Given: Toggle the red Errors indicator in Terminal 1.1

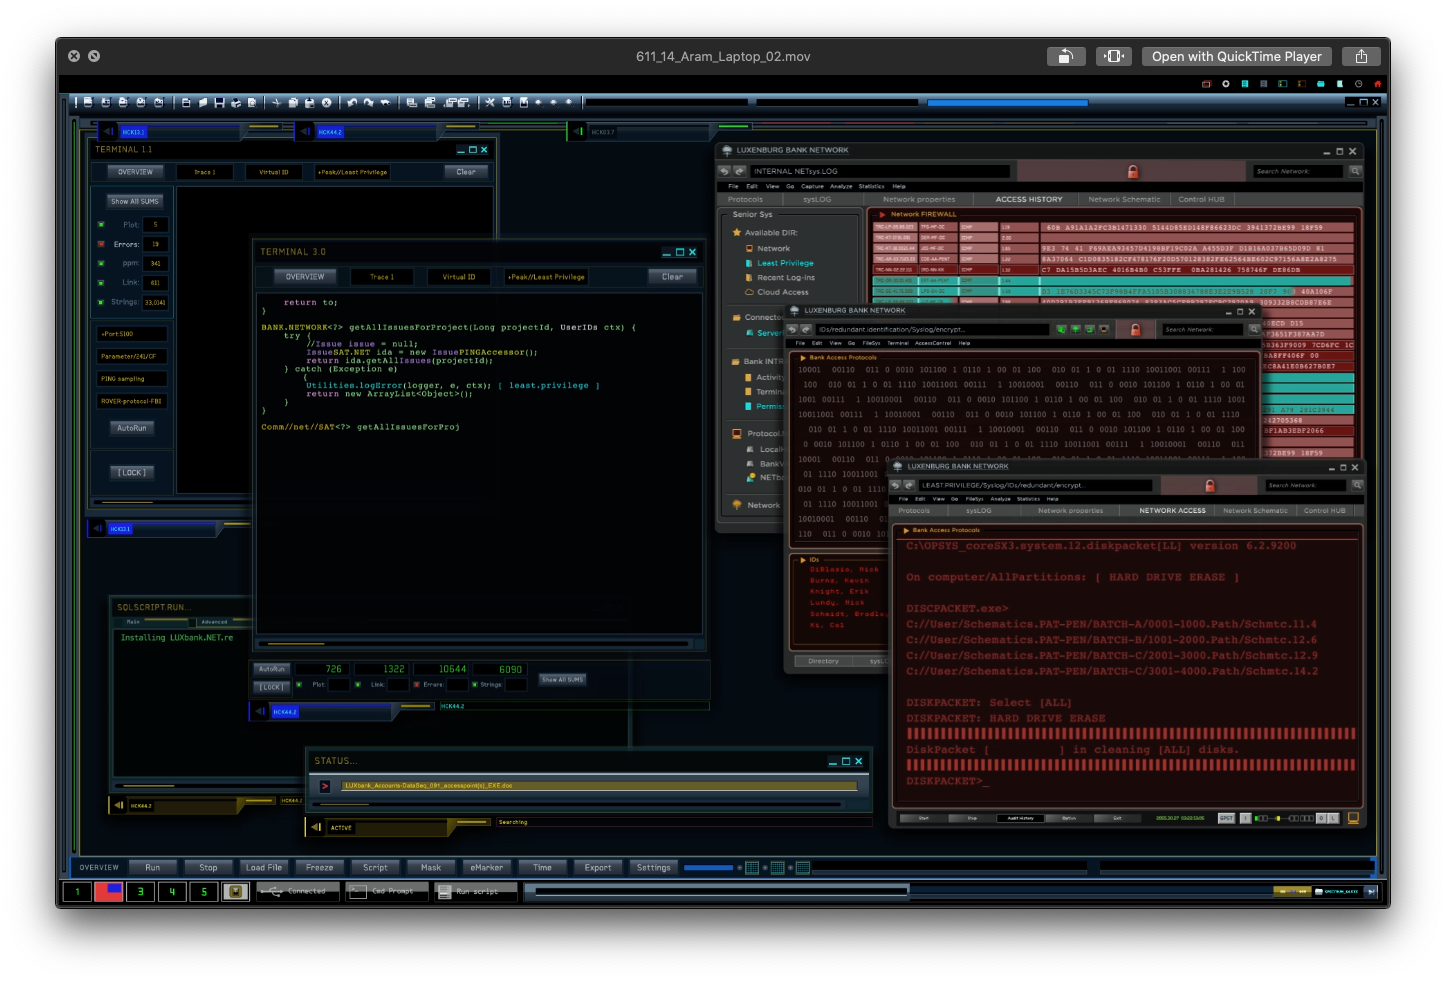Looking at the screenshot, I should [101, 244].
